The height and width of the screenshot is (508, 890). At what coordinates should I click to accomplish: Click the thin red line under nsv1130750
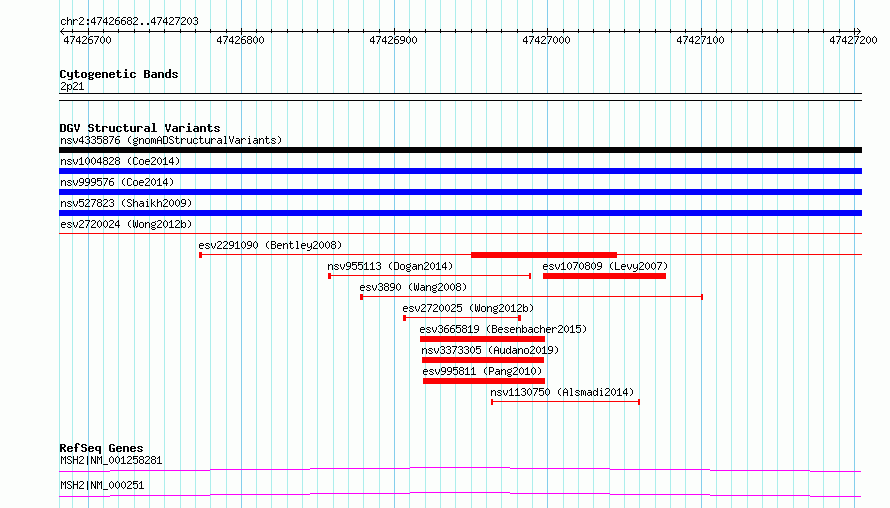pos(565,402)
